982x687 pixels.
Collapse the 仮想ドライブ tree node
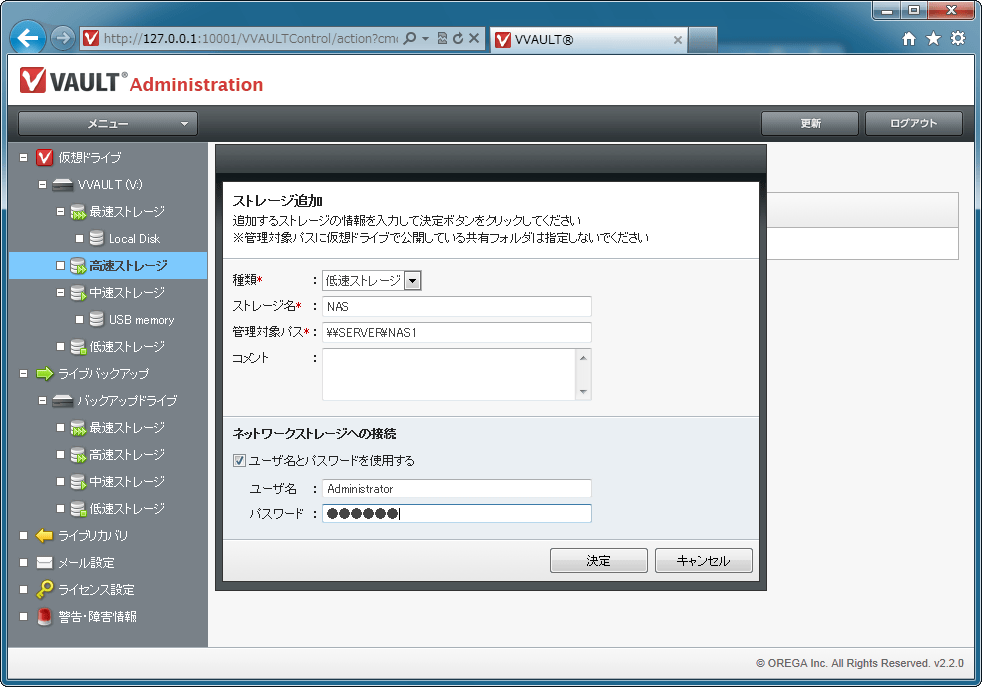[23, 158]
